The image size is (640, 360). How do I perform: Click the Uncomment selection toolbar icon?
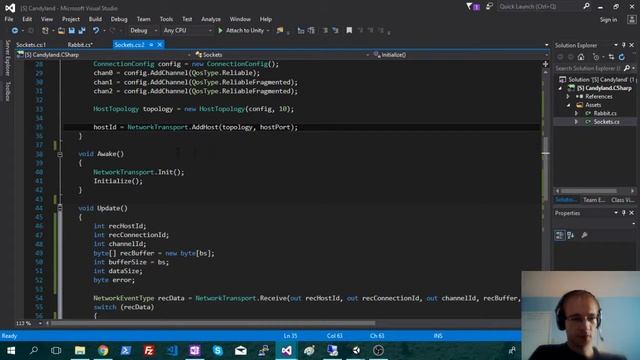click(x=336, y=31)
